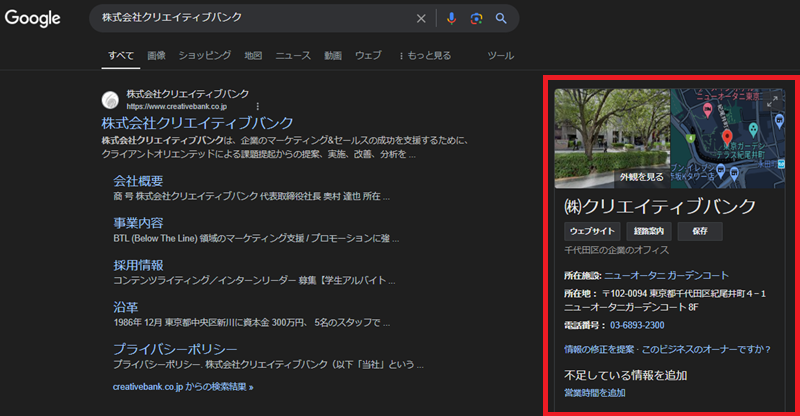Image resolution: width=800 pixels, height=416 pixels.
Task: Open the main 株式会社クリエイティブバンク result title
Action: tap(197, 123)
